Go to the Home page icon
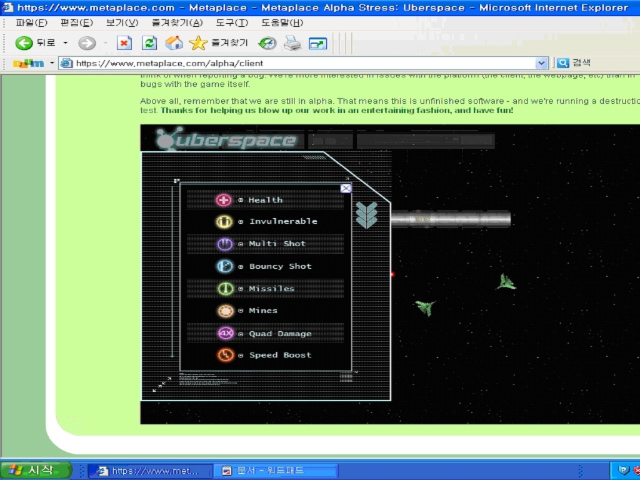The image size is (640, 480). coord(174,43)
